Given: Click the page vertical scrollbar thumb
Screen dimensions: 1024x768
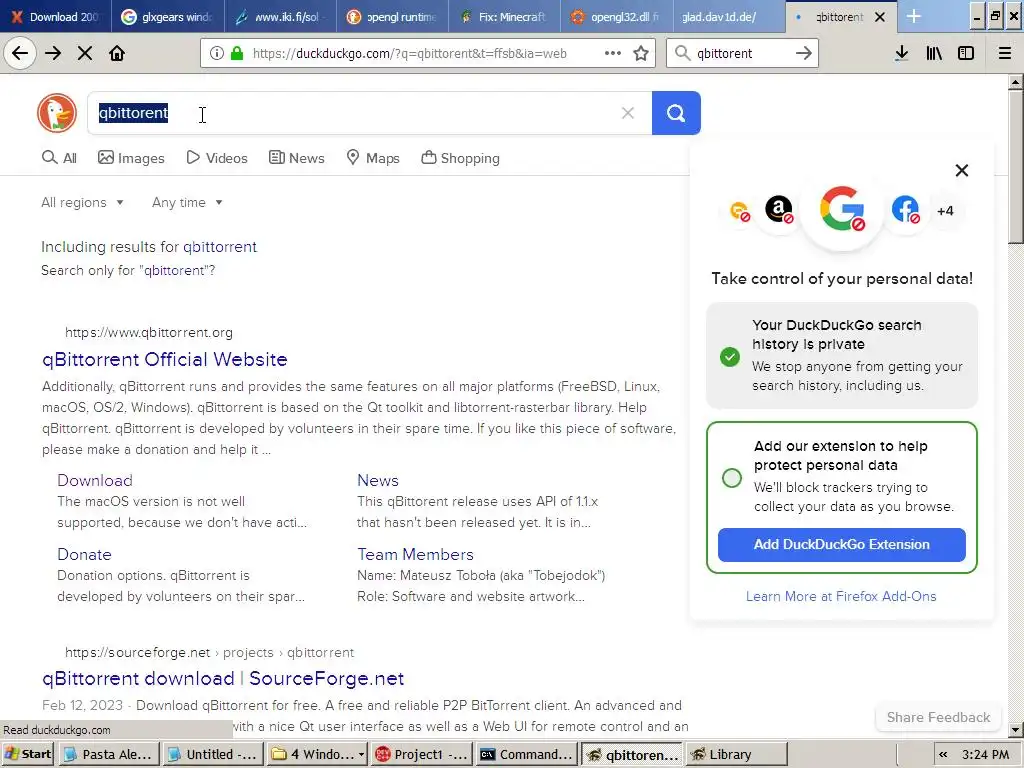Looking at the screenshot, I should click(1016, 167).
